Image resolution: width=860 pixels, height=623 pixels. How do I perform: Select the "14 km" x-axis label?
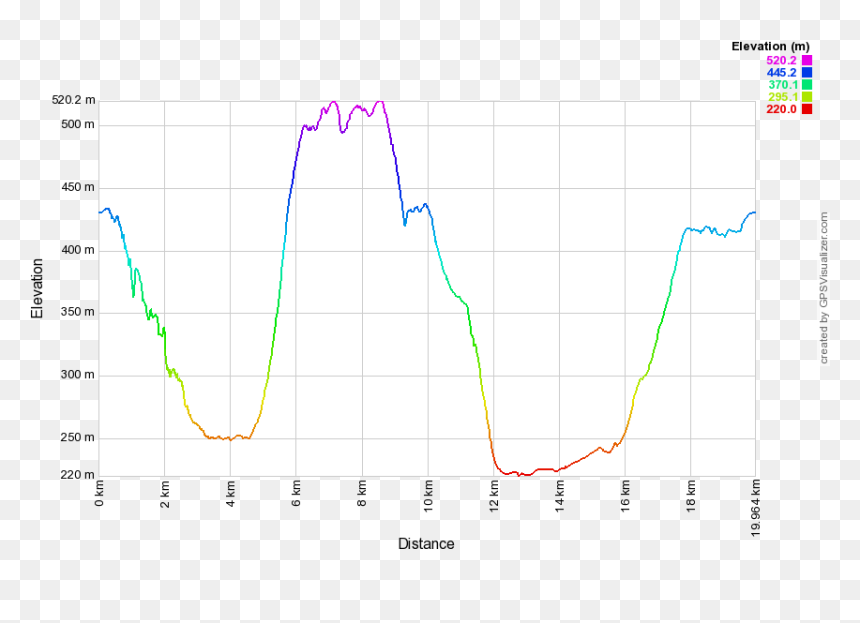click(560, 496)
